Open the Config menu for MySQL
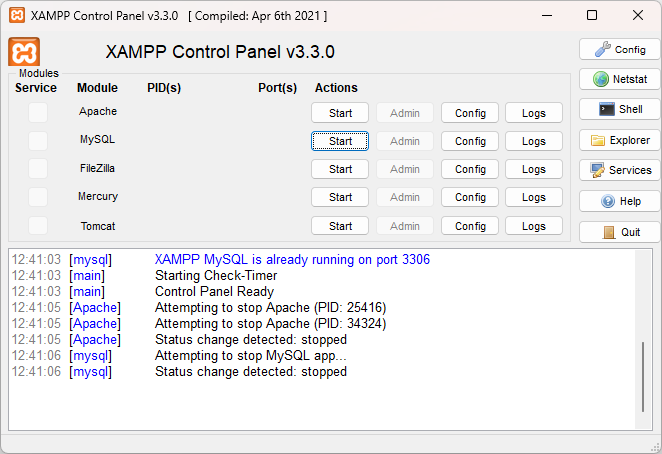Viewport: 662px width, 454px height. (470, 141)
